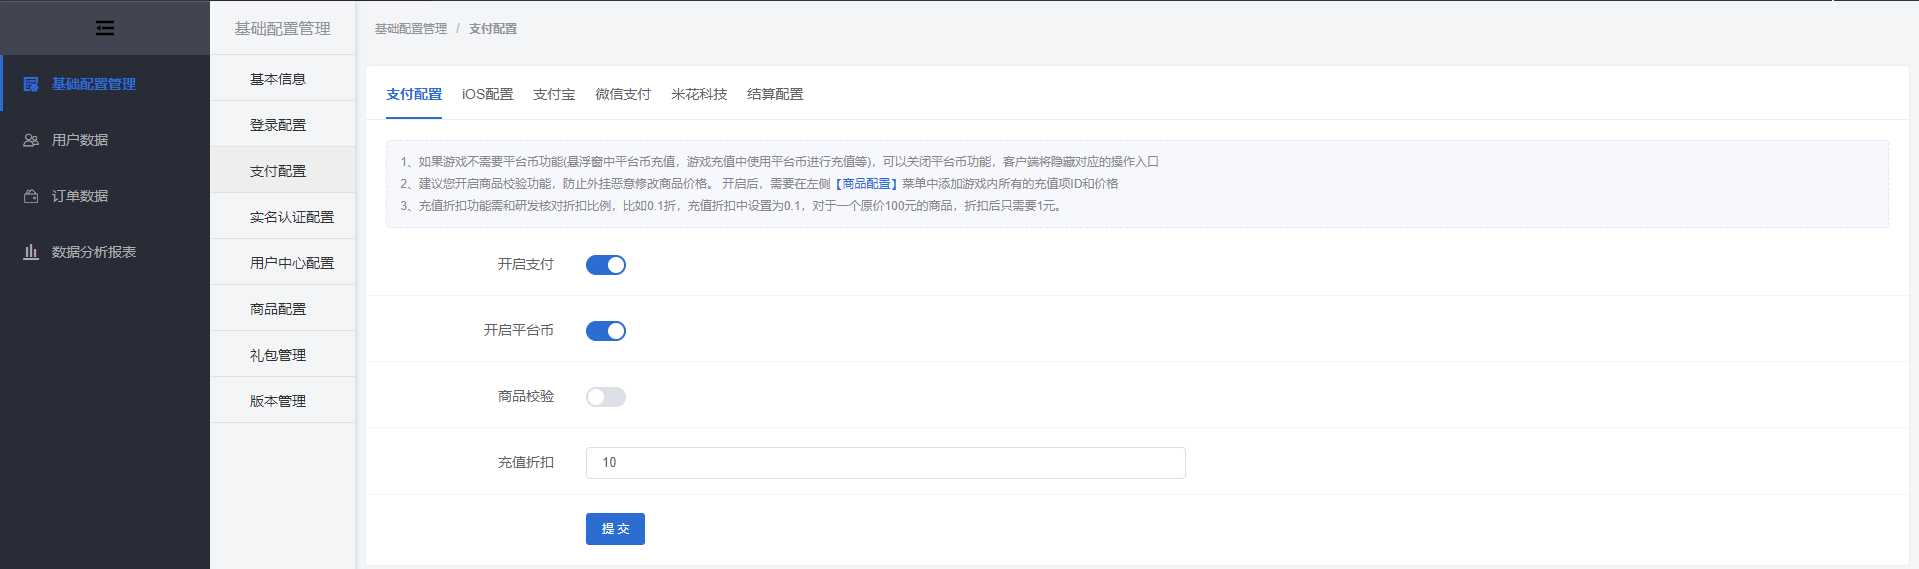Switch to the iOS配置 tab
The height and width of the screenshot is (569, 1919).
click(487, 94)
